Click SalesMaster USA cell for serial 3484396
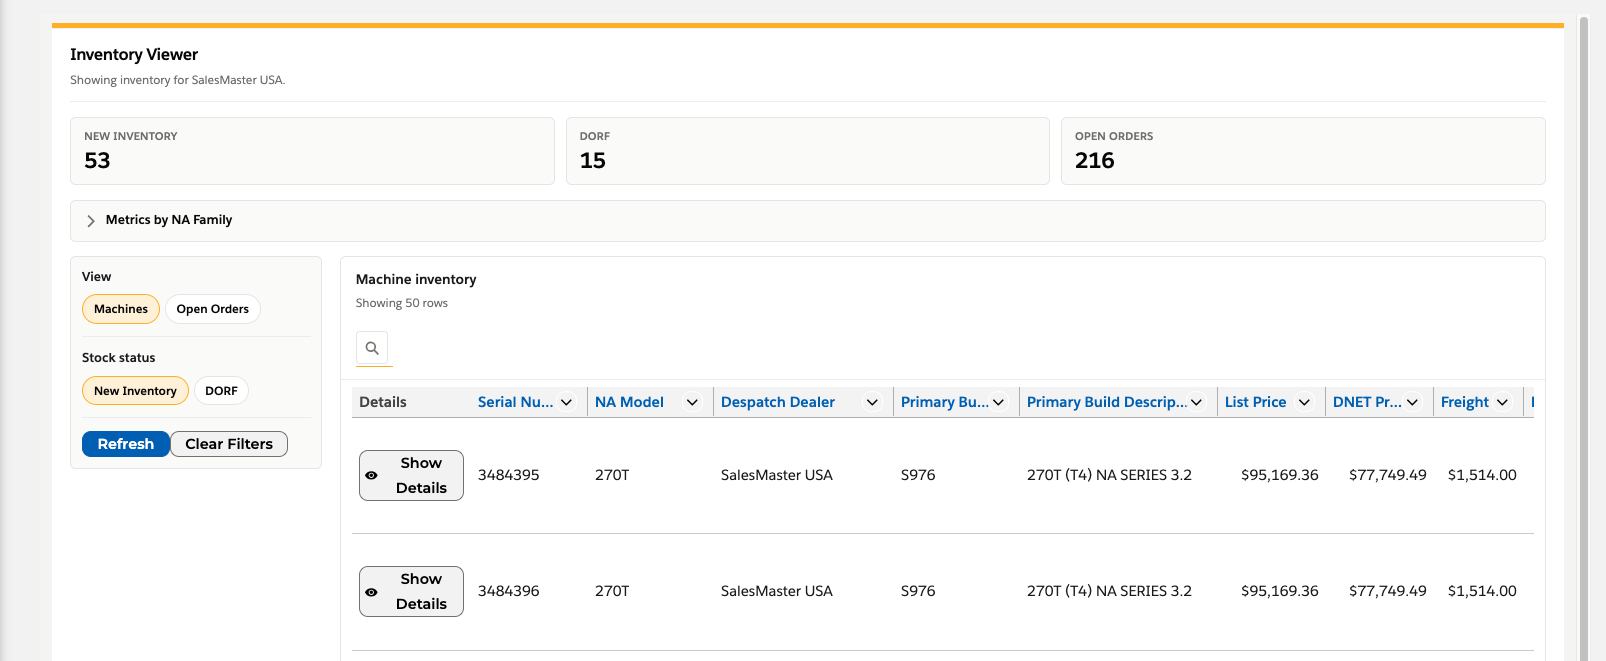Screen dimensions: 1606x661 pos(777,591)
